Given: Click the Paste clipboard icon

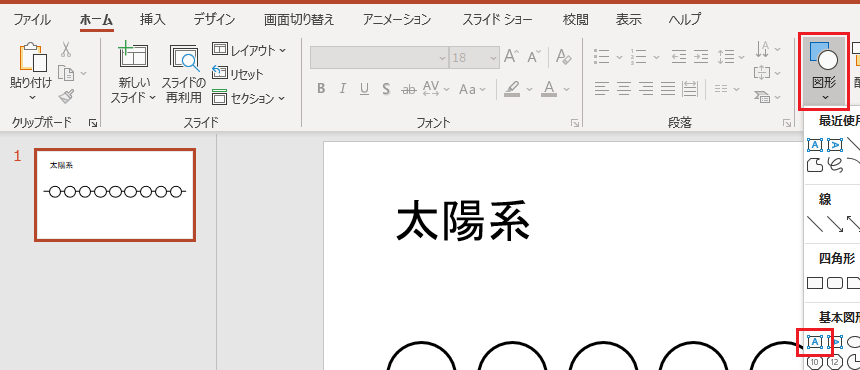Looking at the screenshot, I should coord(32,57).
